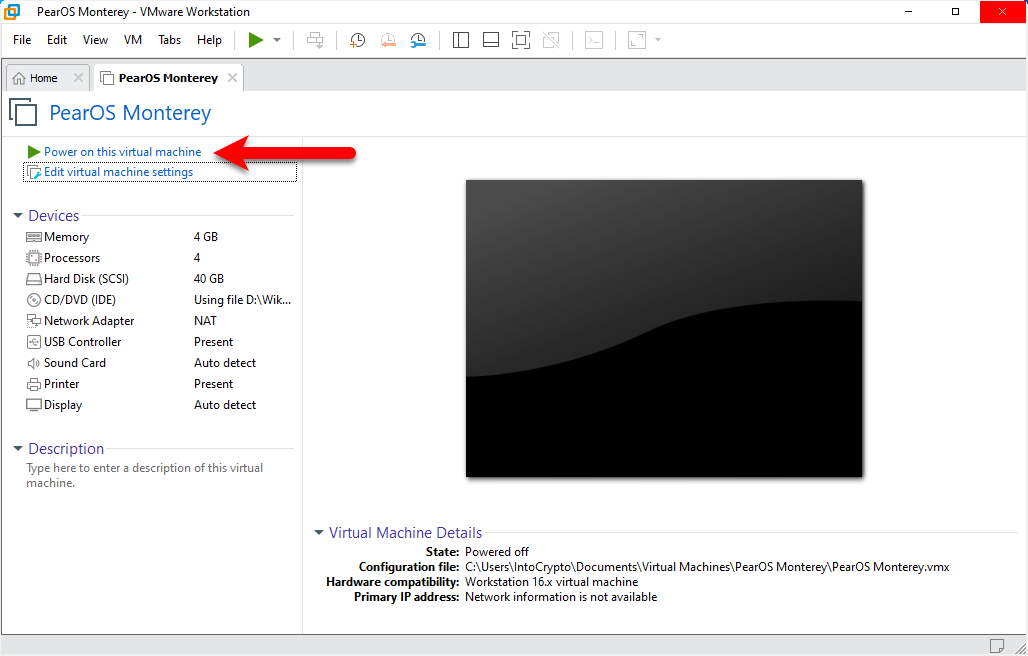Toggle the thumbnail bar view icon
Viewport: 1028px width, 656px height.
490,40
